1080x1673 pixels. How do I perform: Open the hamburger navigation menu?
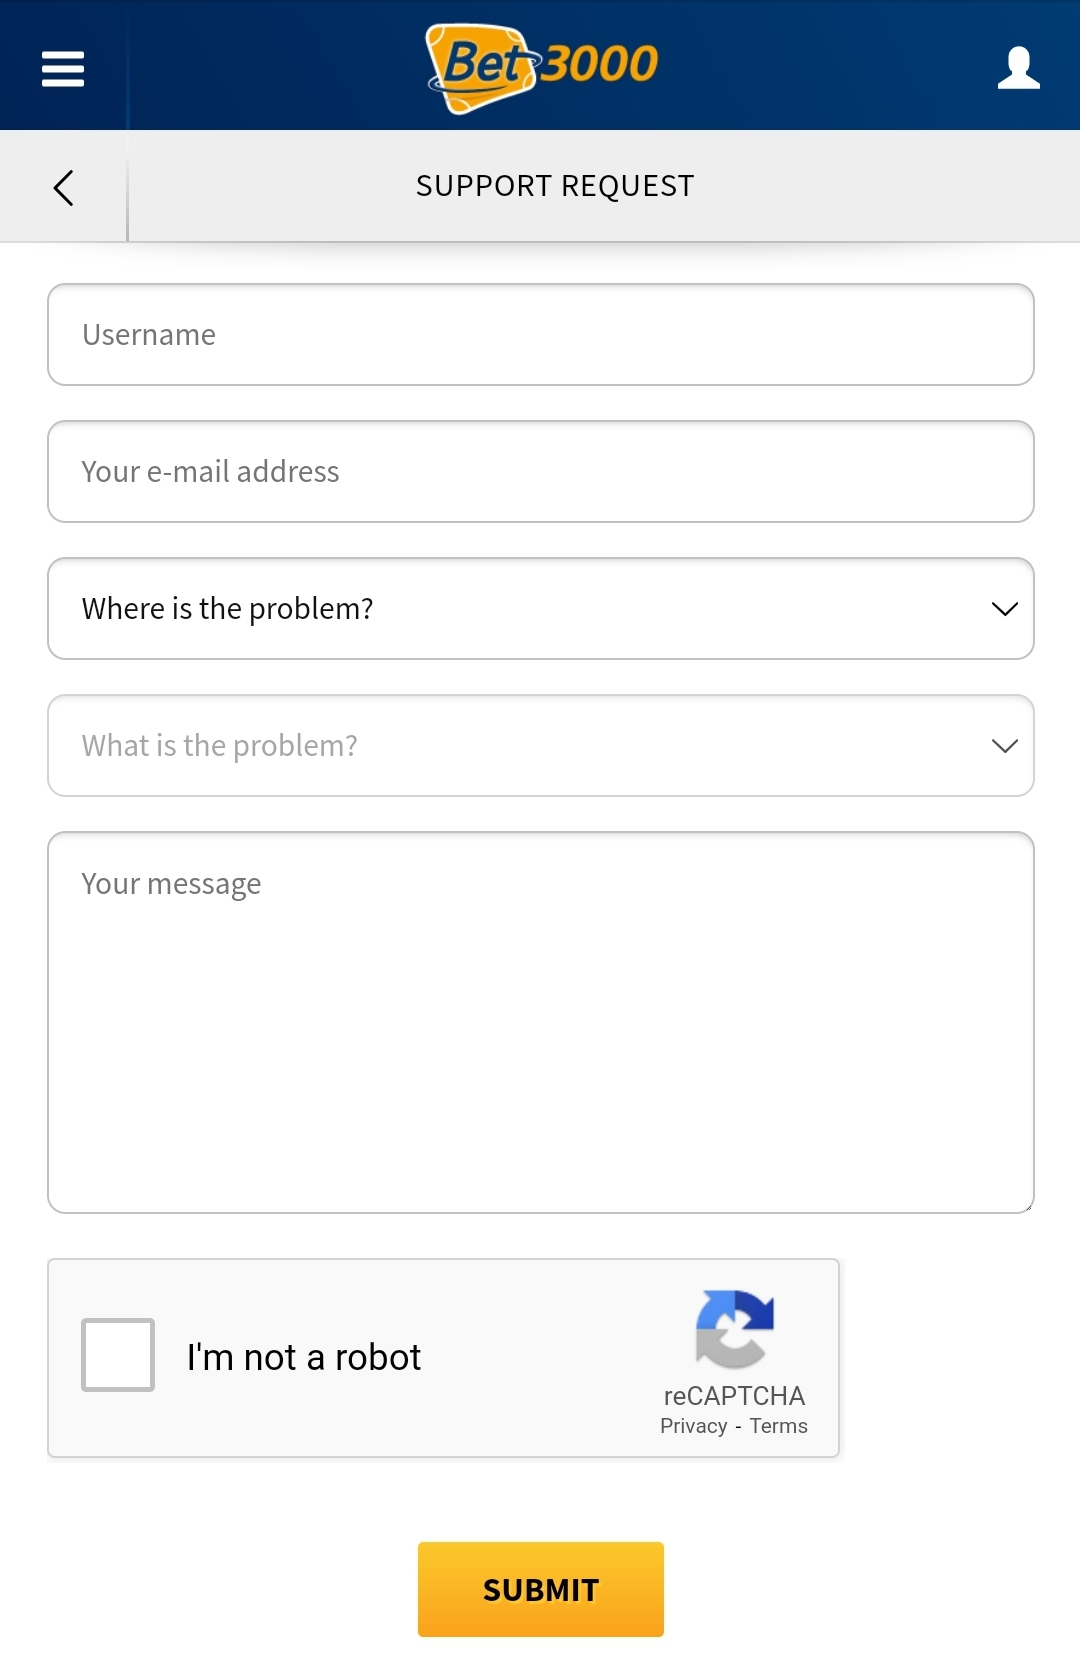(63, 69)
